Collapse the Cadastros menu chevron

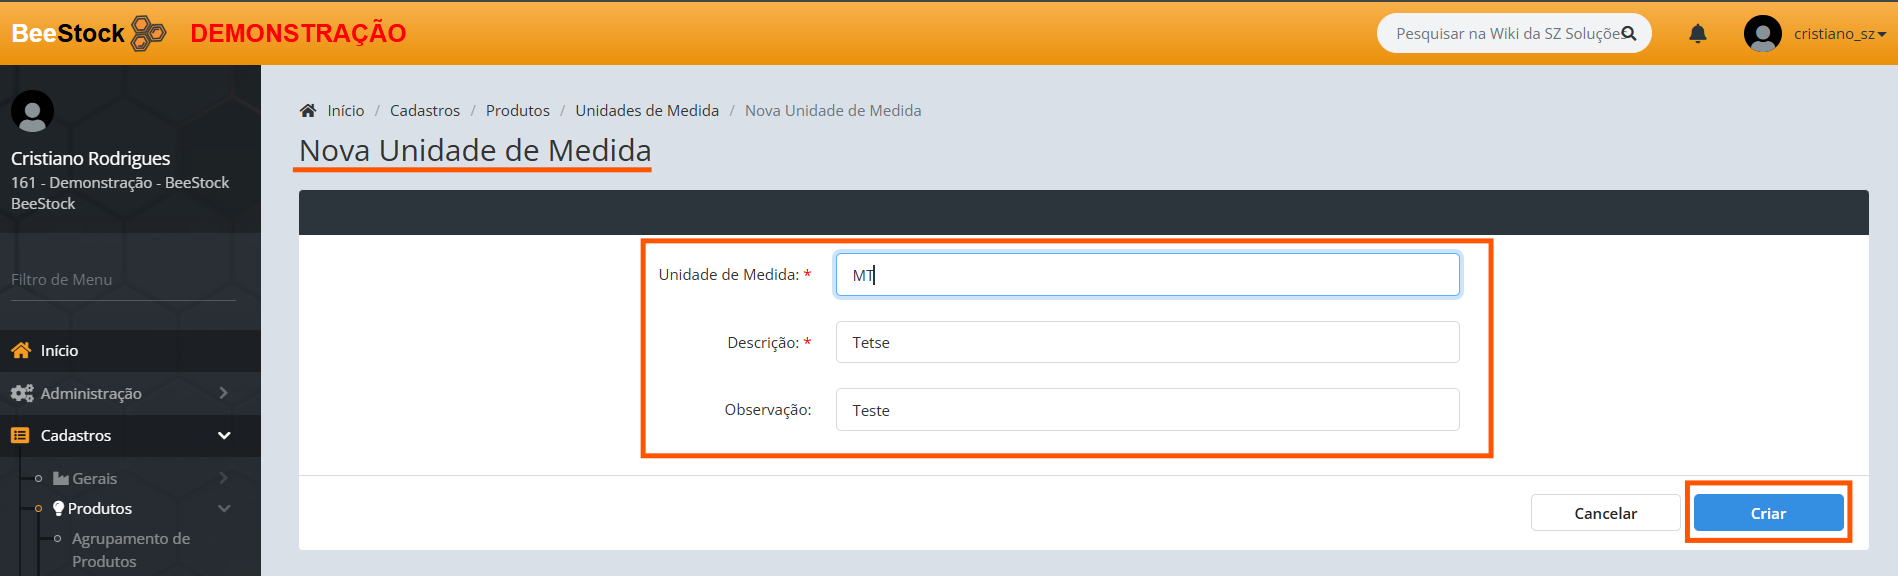[224, 436]
